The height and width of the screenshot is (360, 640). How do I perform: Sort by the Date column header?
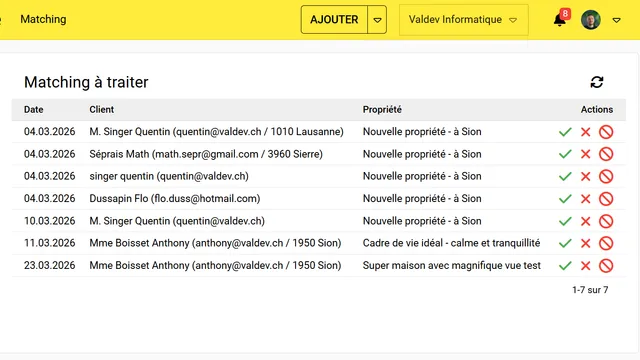pos(33,109)
